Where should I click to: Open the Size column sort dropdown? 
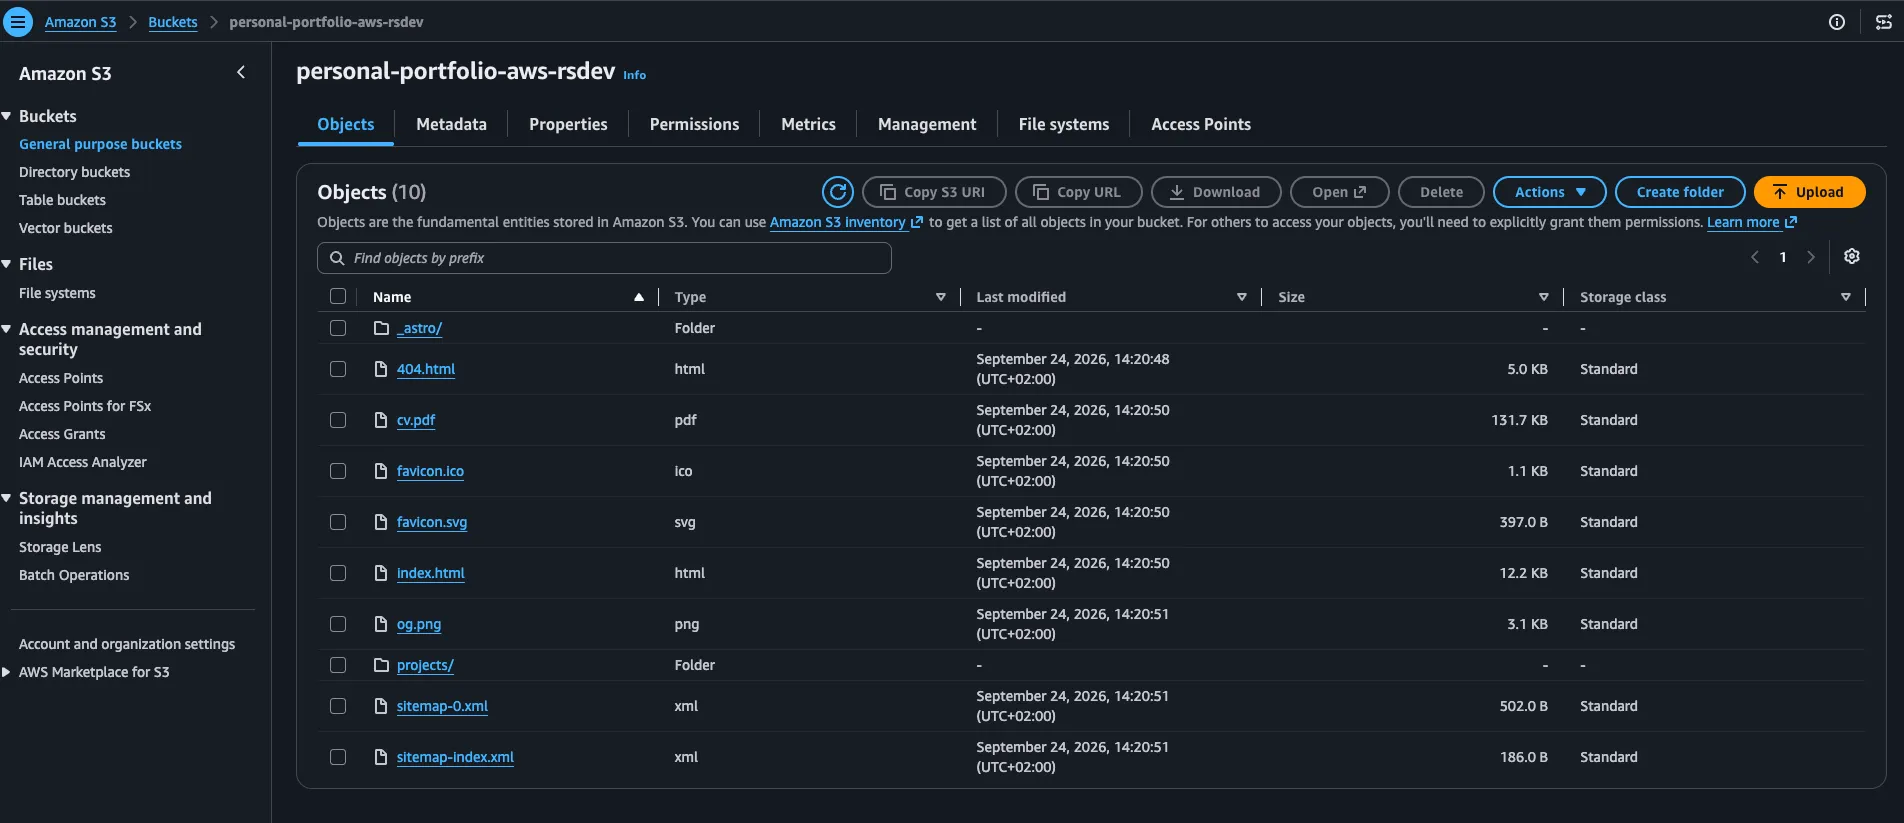click(1543, 297)
